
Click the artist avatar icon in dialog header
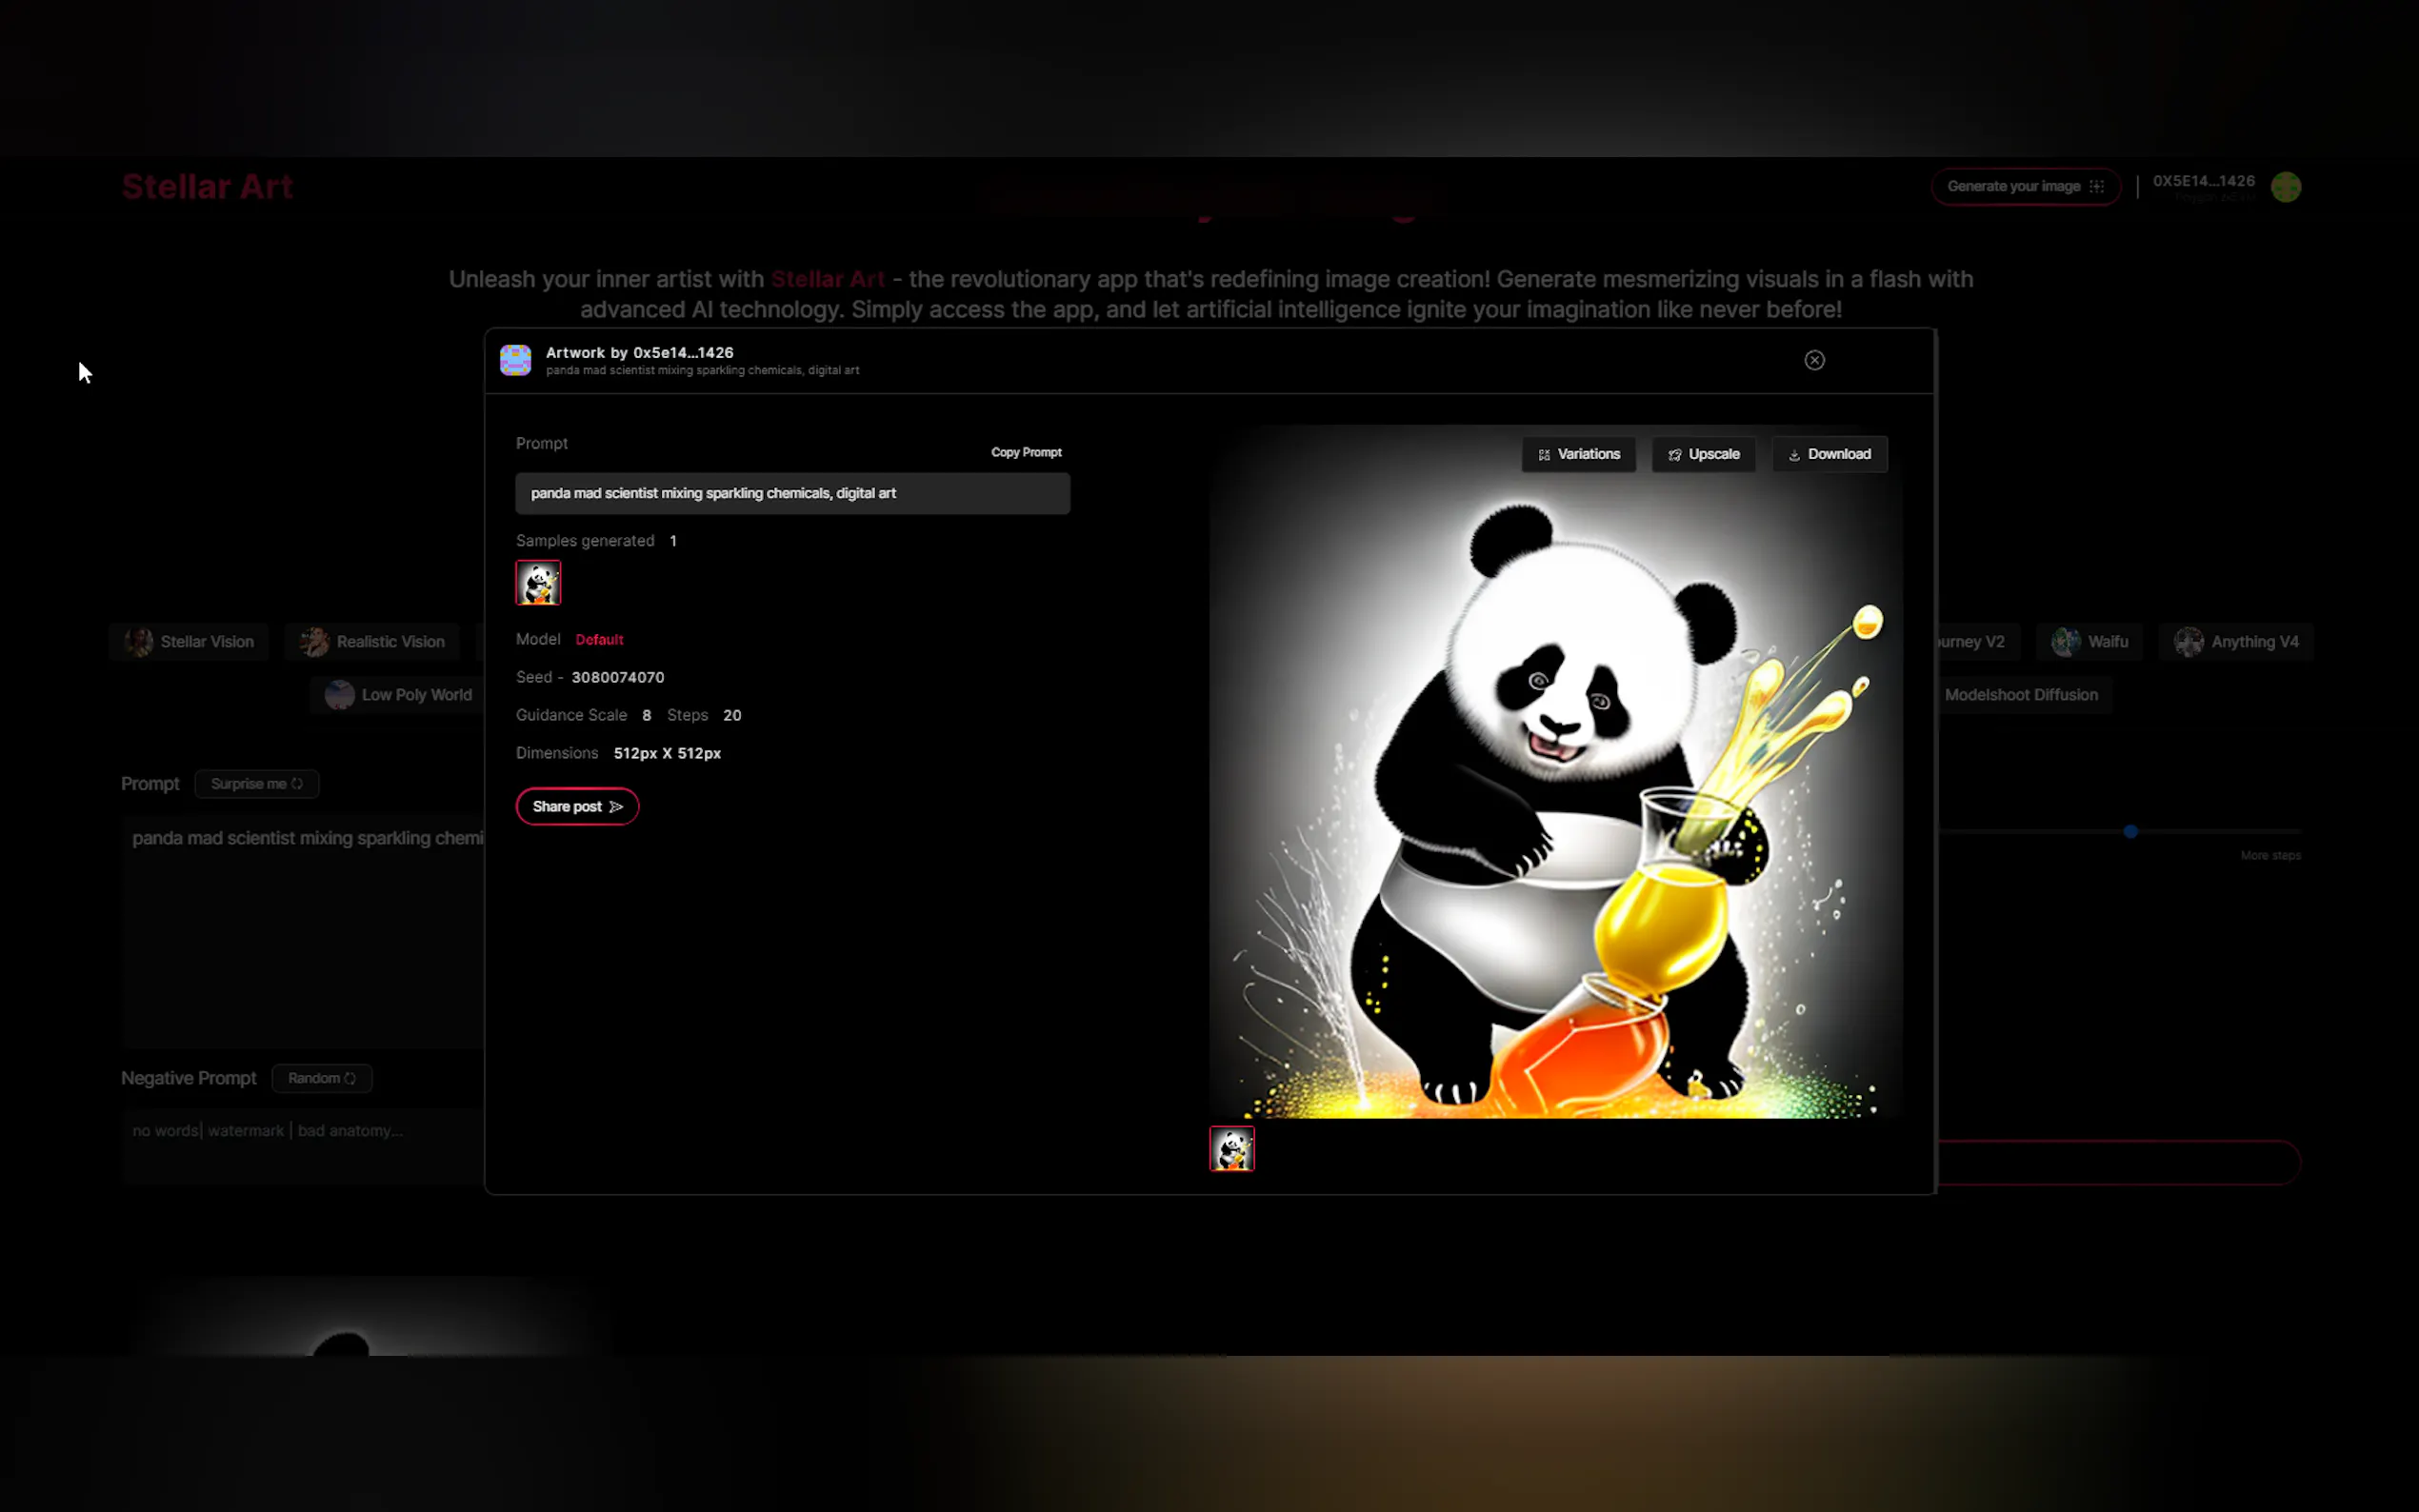point(515,360)
